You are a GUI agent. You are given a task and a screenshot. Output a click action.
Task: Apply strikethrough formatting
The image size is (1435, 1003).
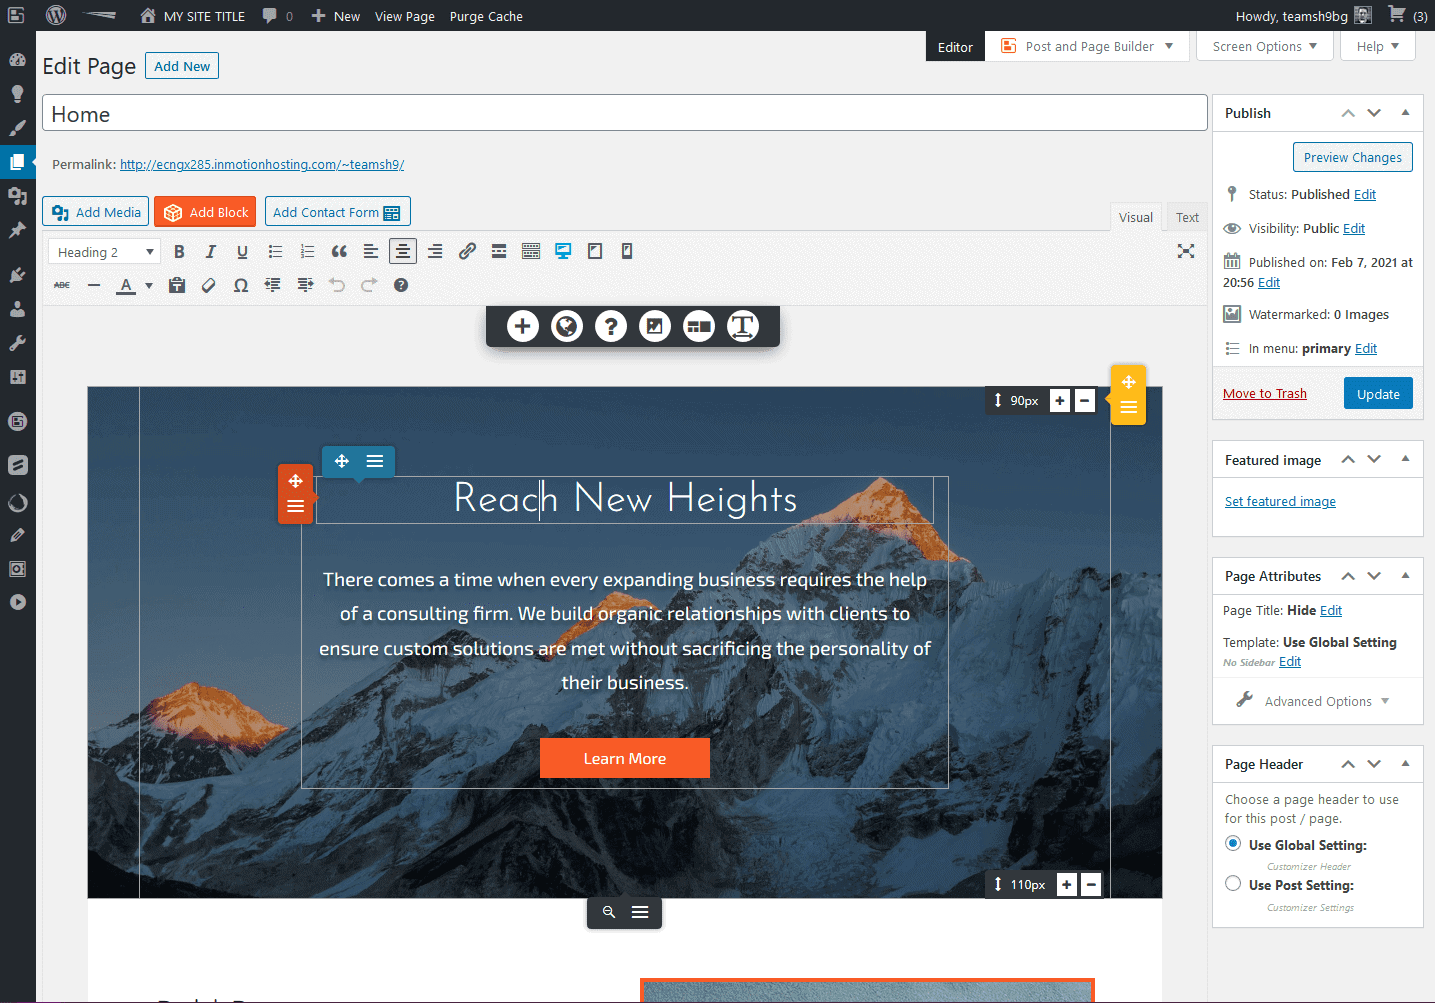point(62,285)
